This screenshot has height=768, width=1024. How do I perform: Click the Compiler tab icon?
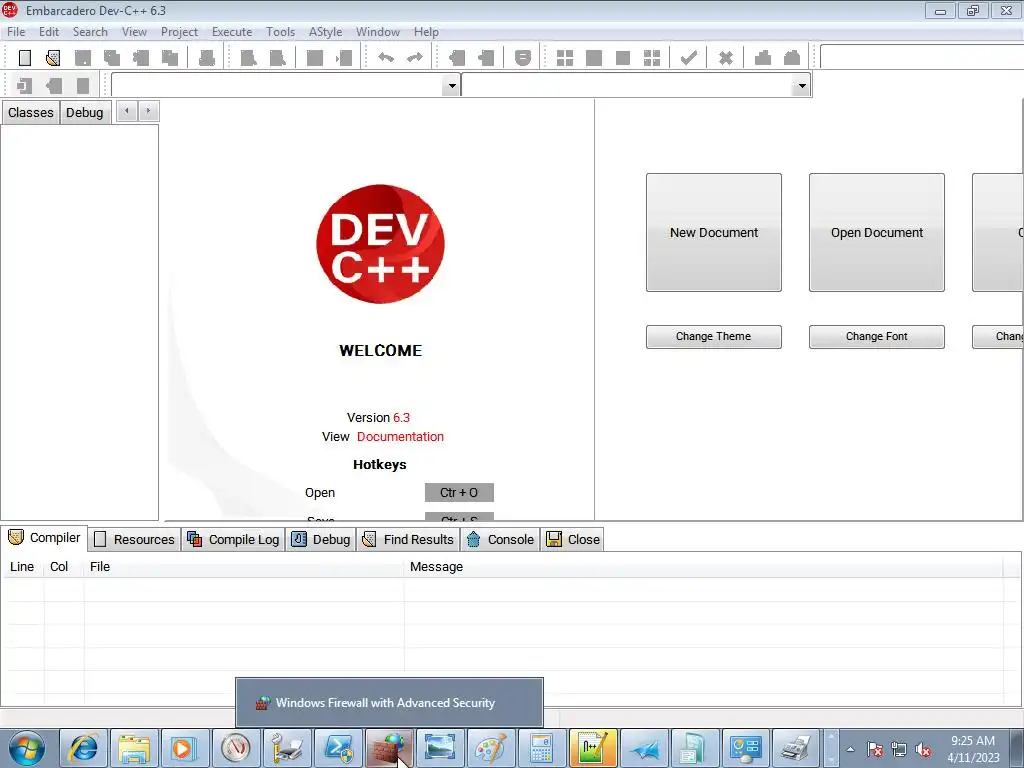[x=16, y=537]
